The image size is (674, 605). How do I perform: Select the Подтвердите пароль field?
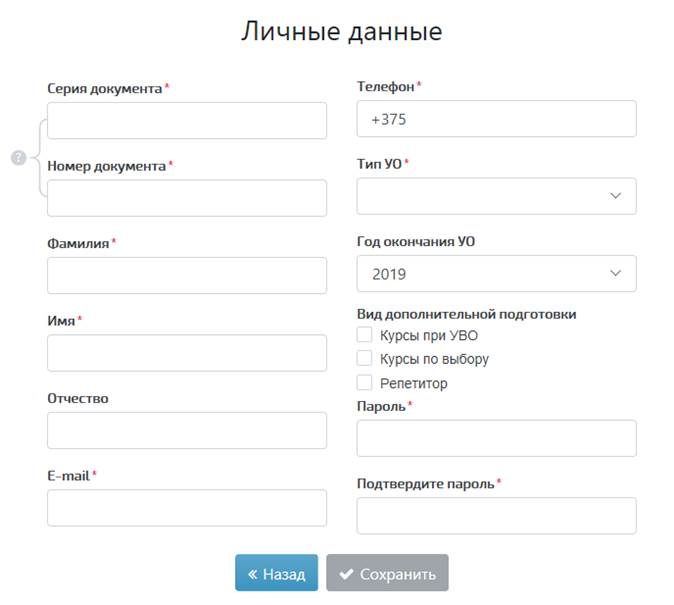tap(496, 516)
